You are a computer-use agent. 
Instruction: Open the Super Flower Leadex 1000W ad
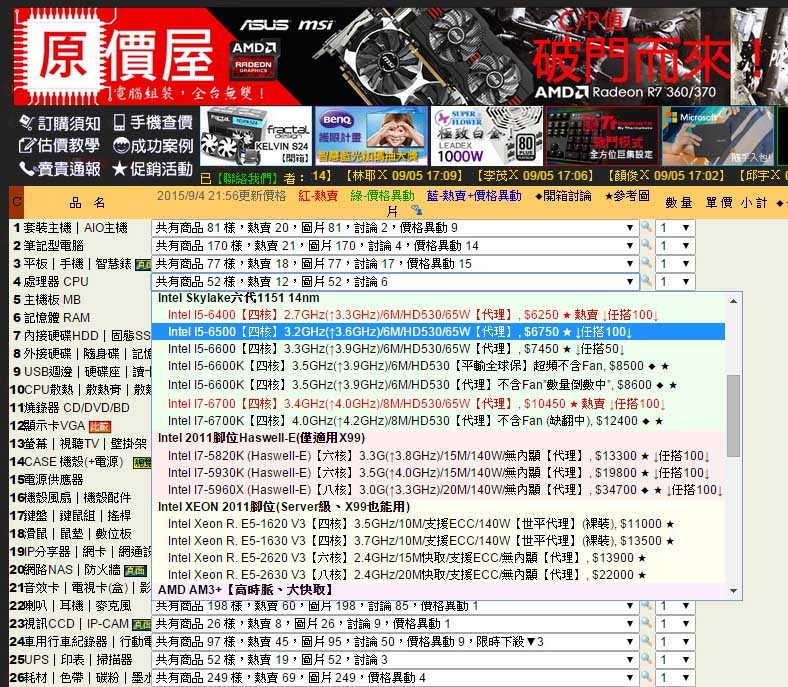pyautogui.click(x=486, y=136)
